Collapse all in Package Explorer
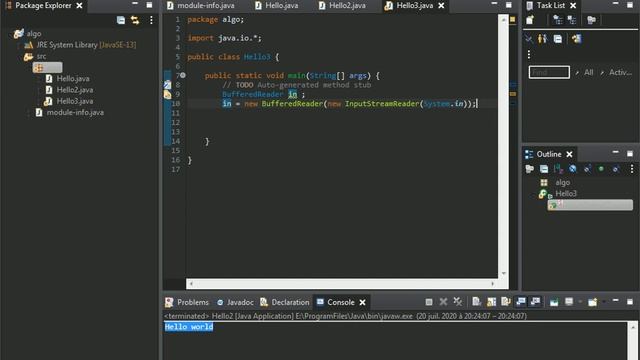This screenshot has width=640, height=360. 121,20
